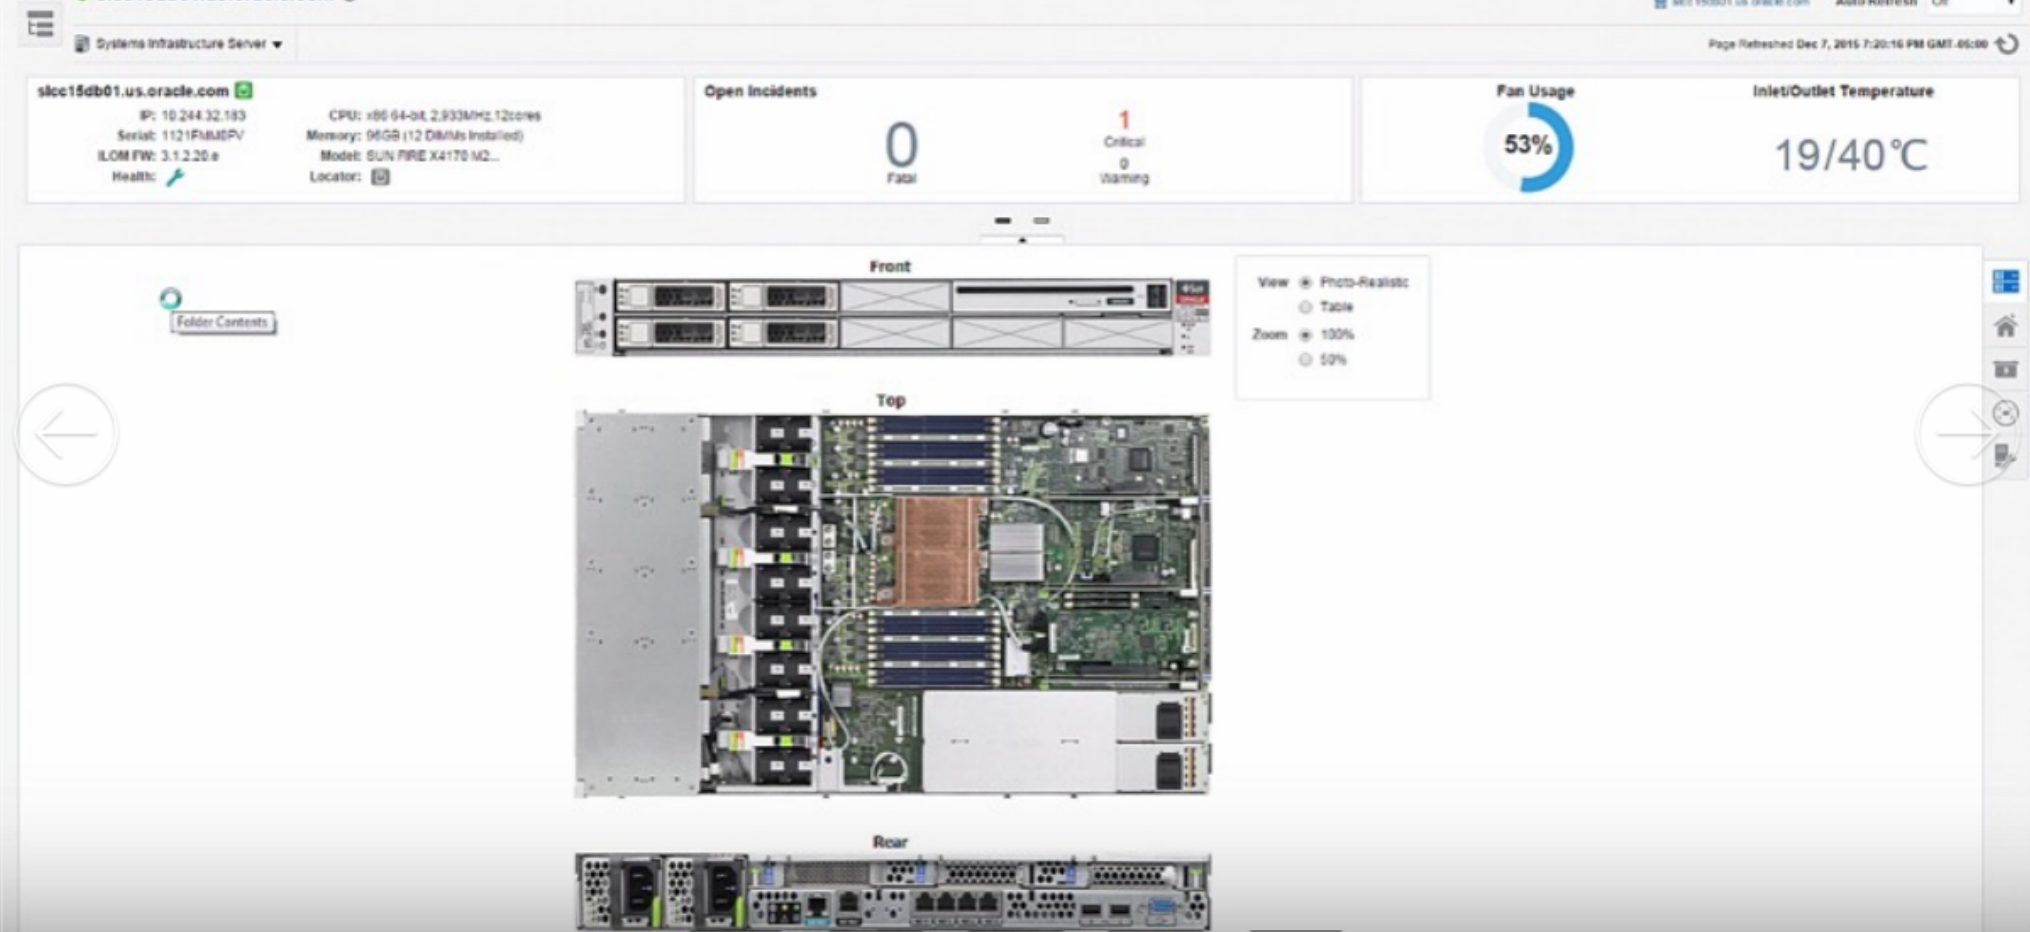Click the Fan Usage 53% donut gauge

(x=1529, y=147)
